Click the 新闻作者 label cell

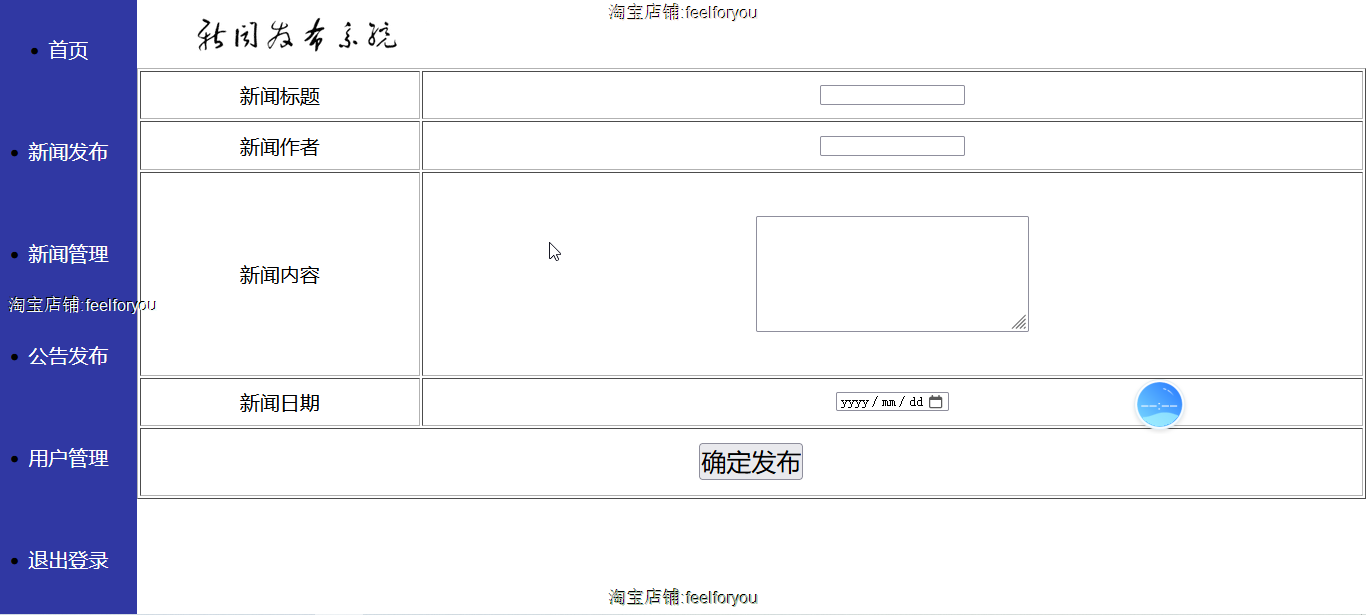[280, 147]
